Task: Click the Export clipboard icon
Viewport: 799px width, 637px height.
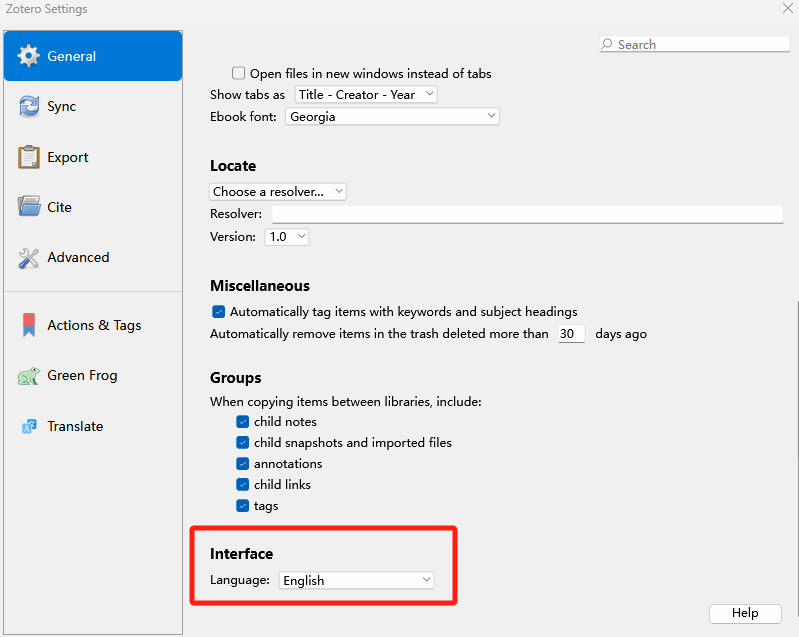Action: 29,157
